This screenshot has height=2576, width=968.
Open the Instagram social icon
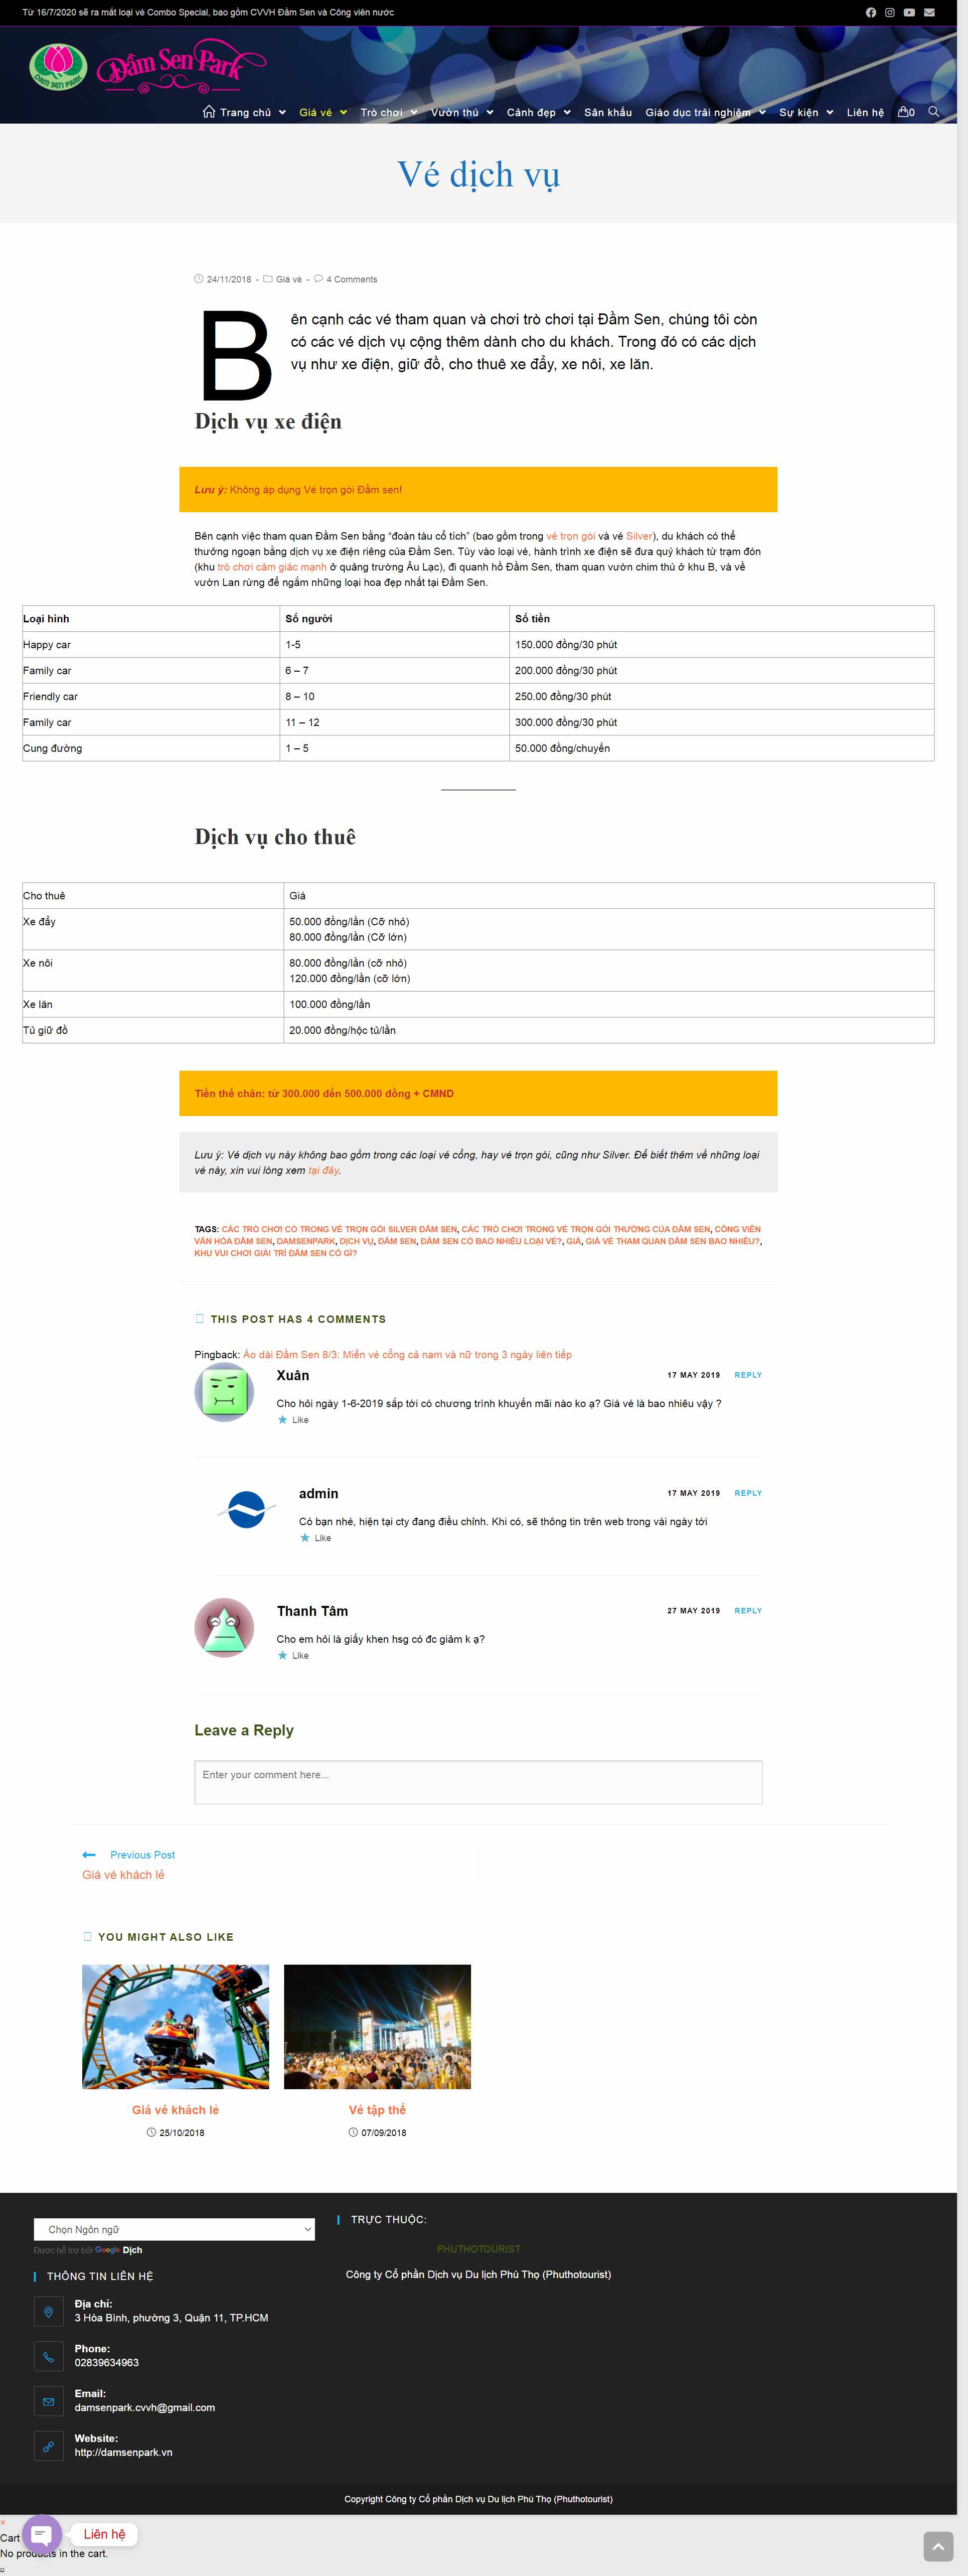click(x=889, y=13)
